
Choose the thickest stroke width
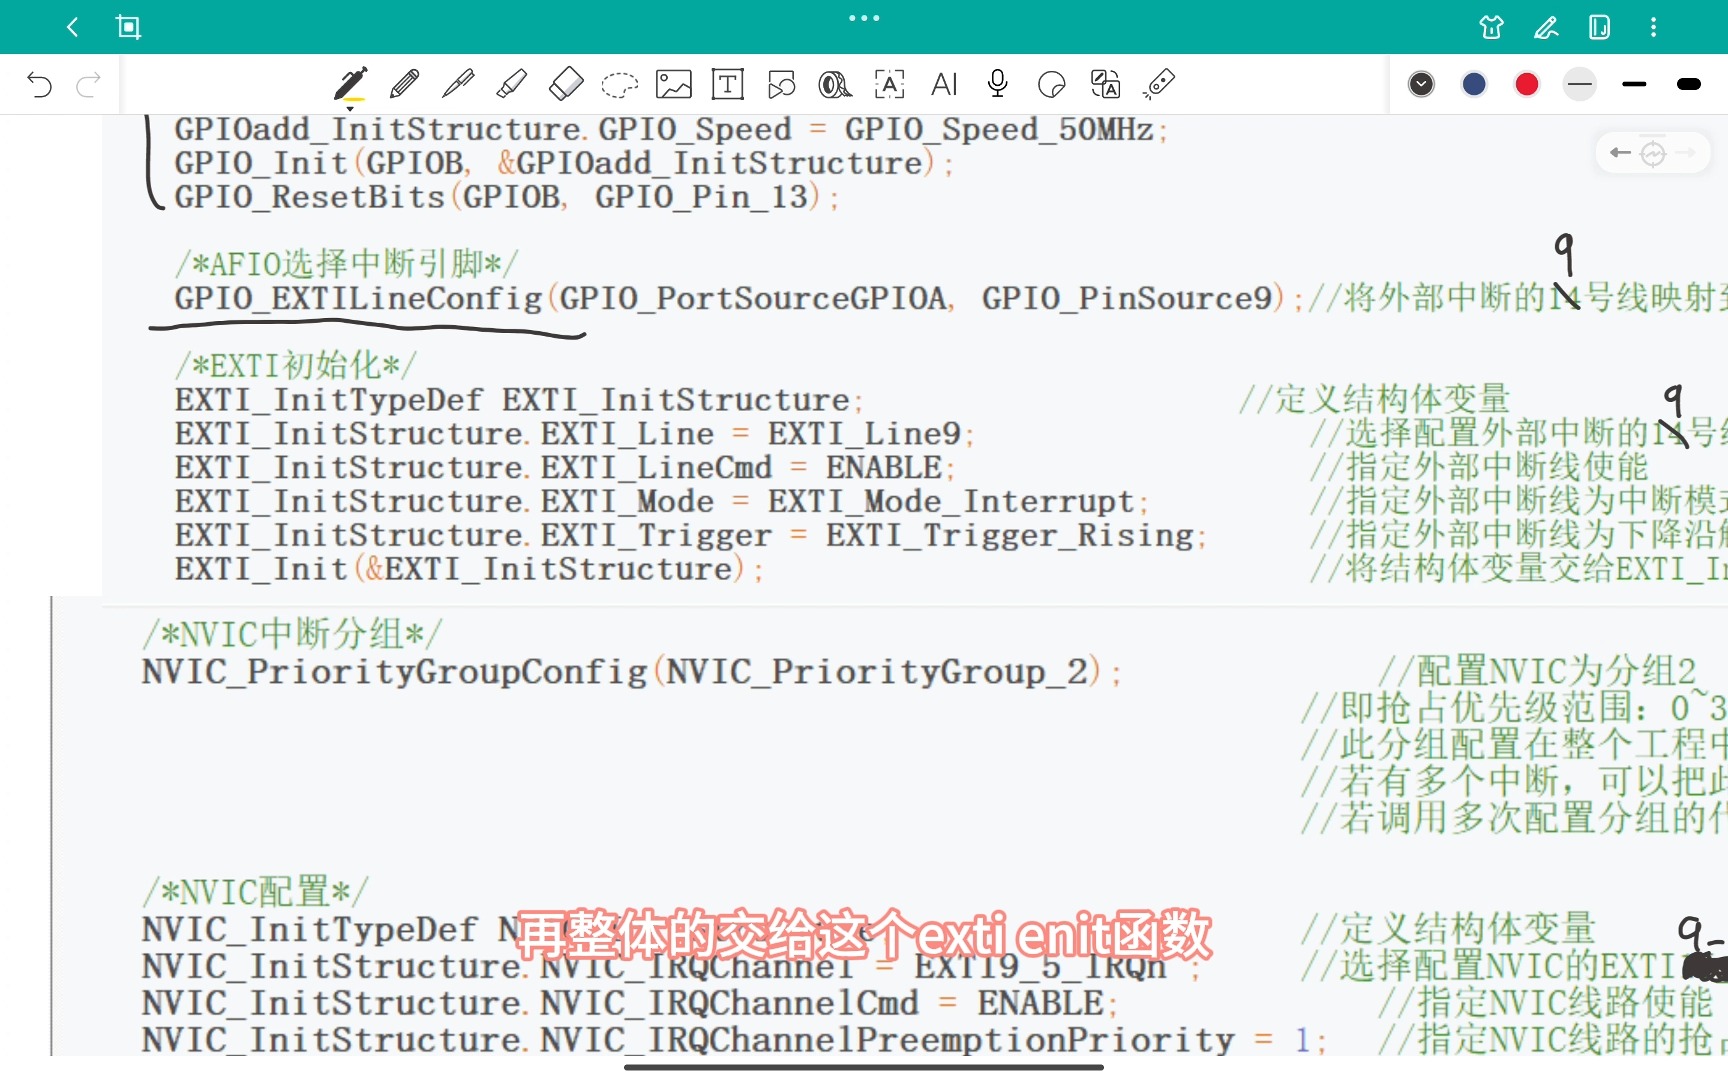pos(1689,84)
